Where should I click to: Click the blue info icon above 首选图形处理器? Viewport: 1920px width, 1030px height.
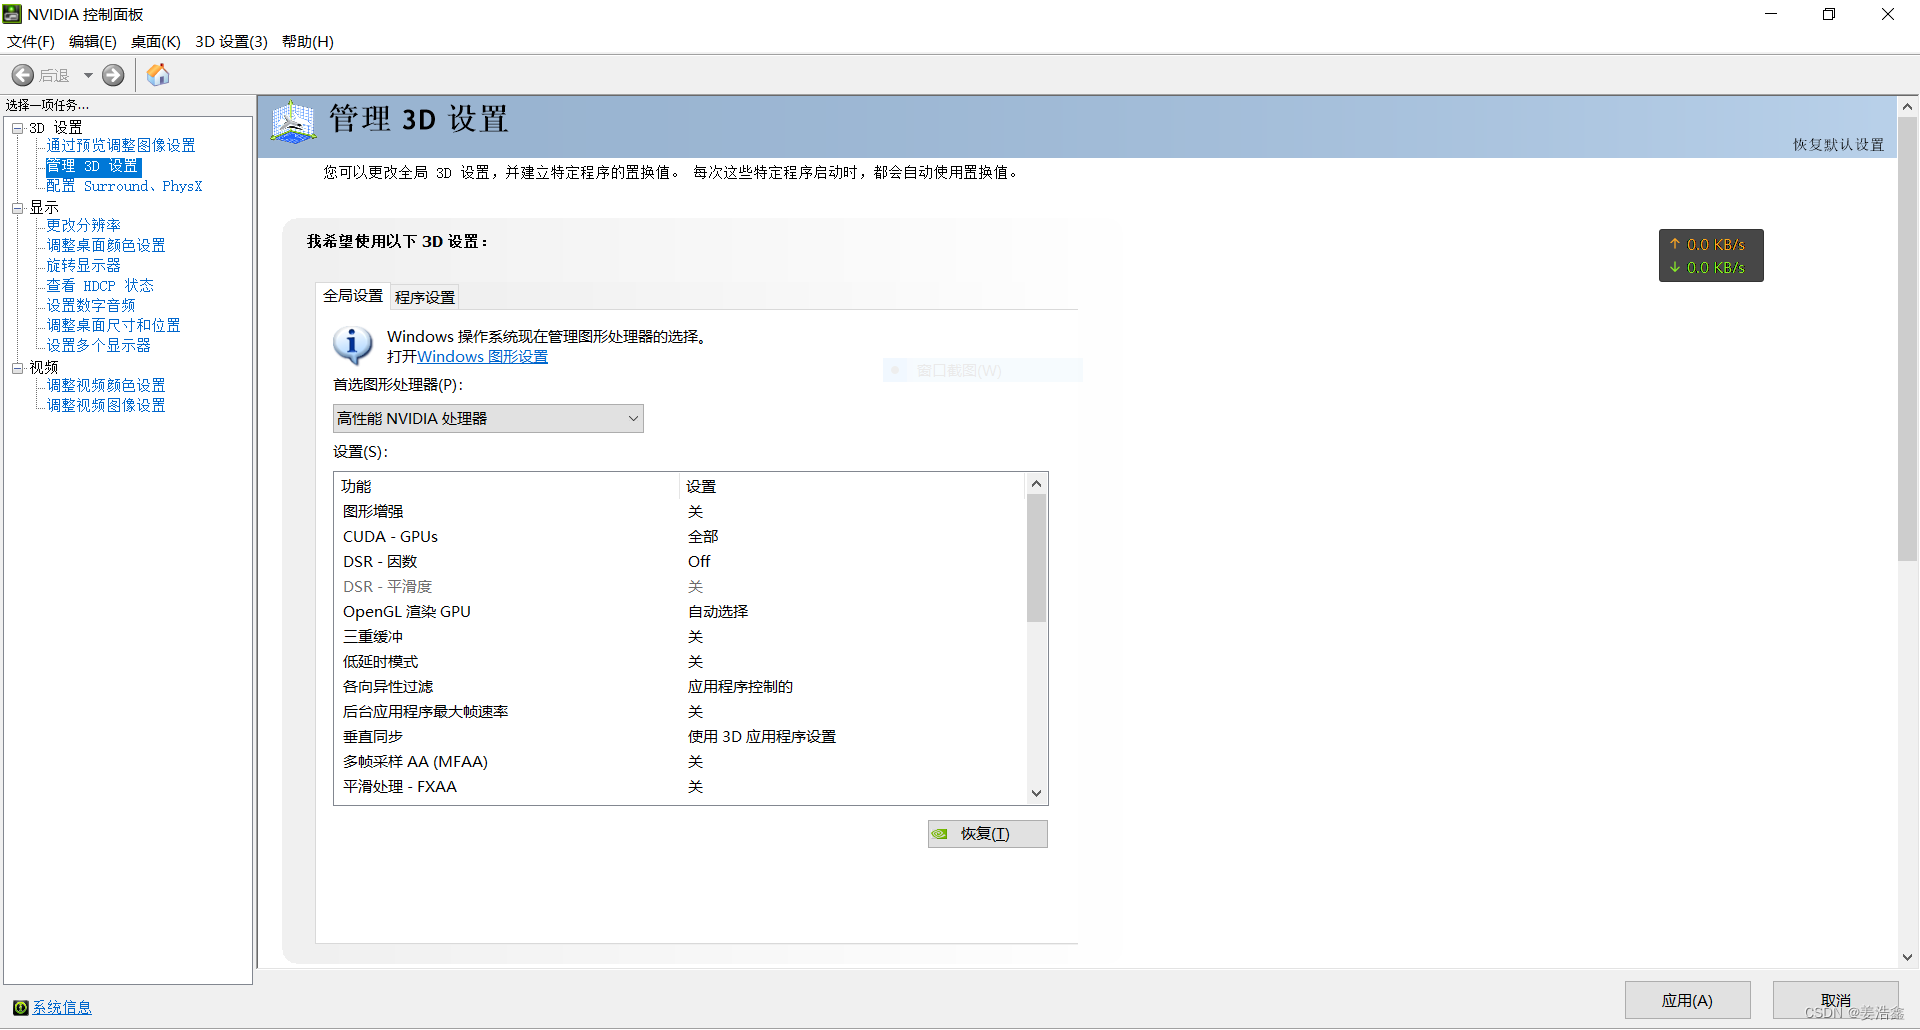point(351,345)
